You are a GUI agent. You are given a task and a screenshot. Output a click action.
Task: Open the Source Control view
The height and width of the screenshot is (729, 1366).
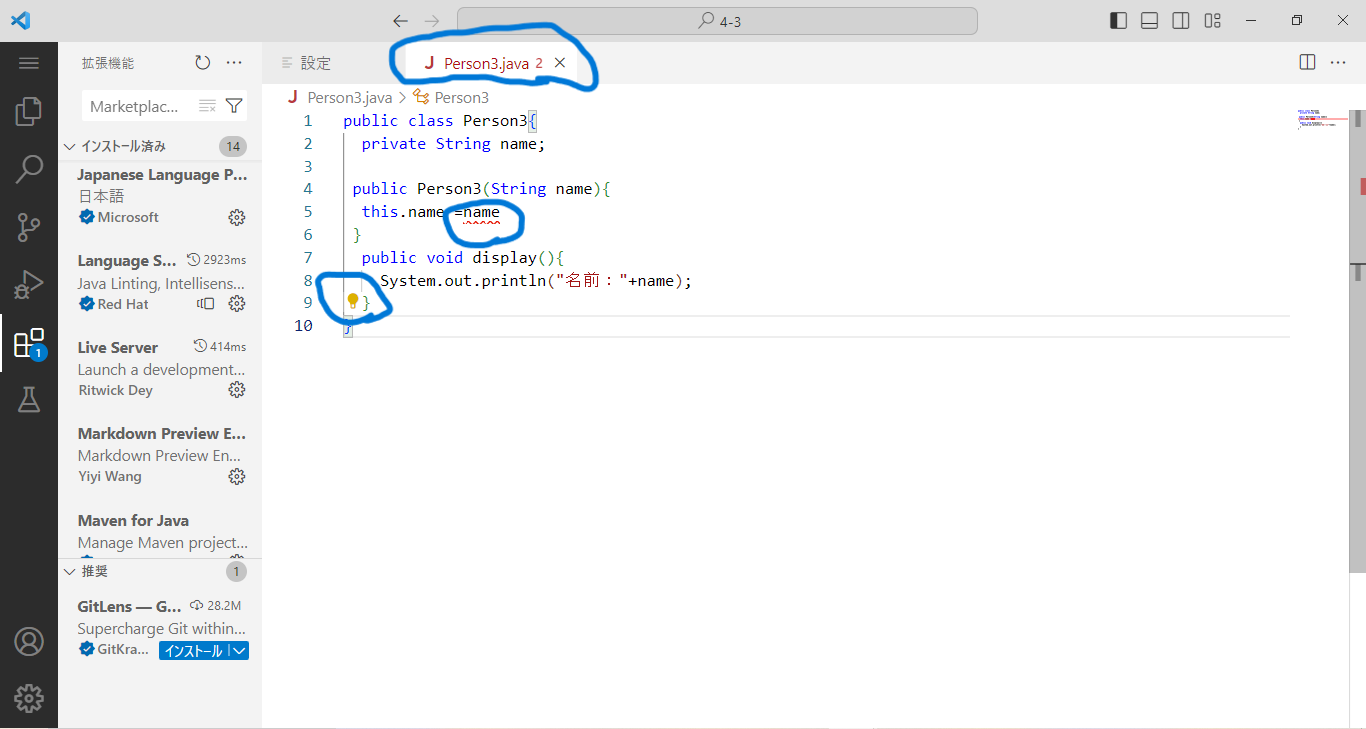pos(29,227)
